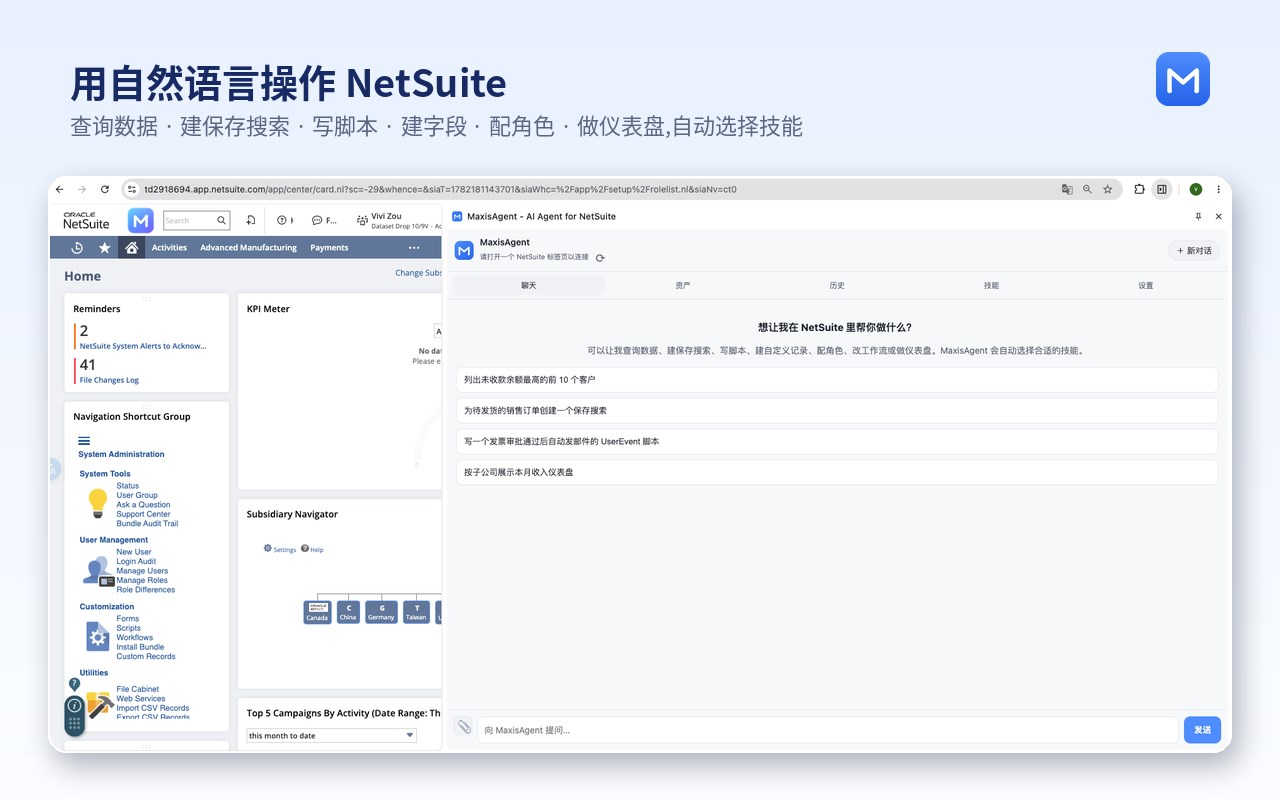Switch to the 资产 tab
This screenshot has height=800, width=1280.
[683, 286]
